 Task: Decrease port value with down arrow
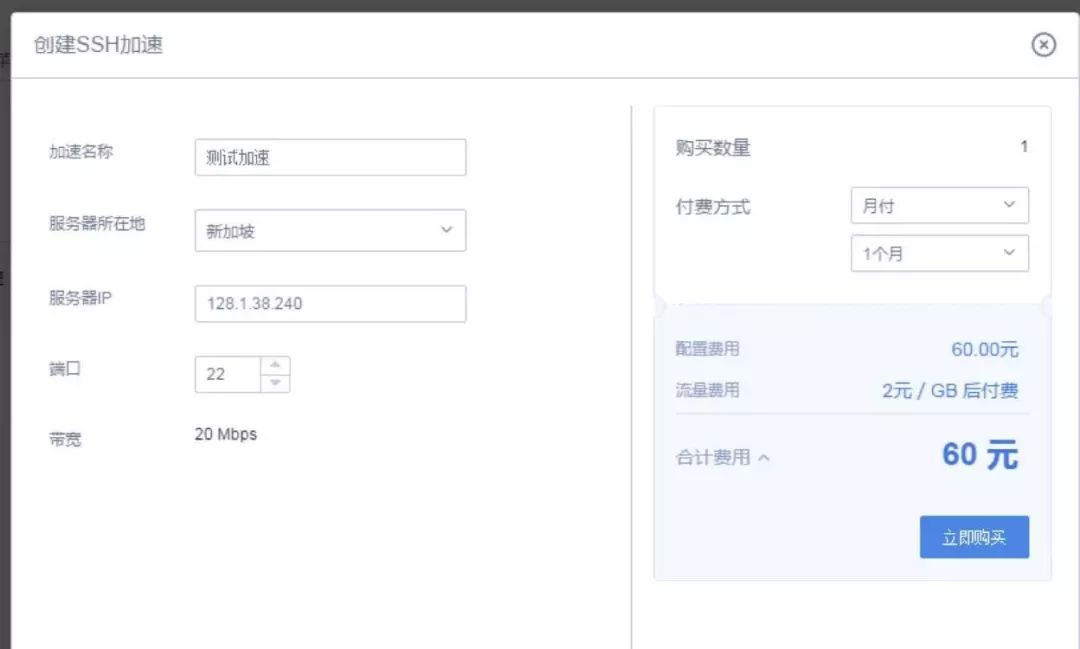(x=276, y=383)
